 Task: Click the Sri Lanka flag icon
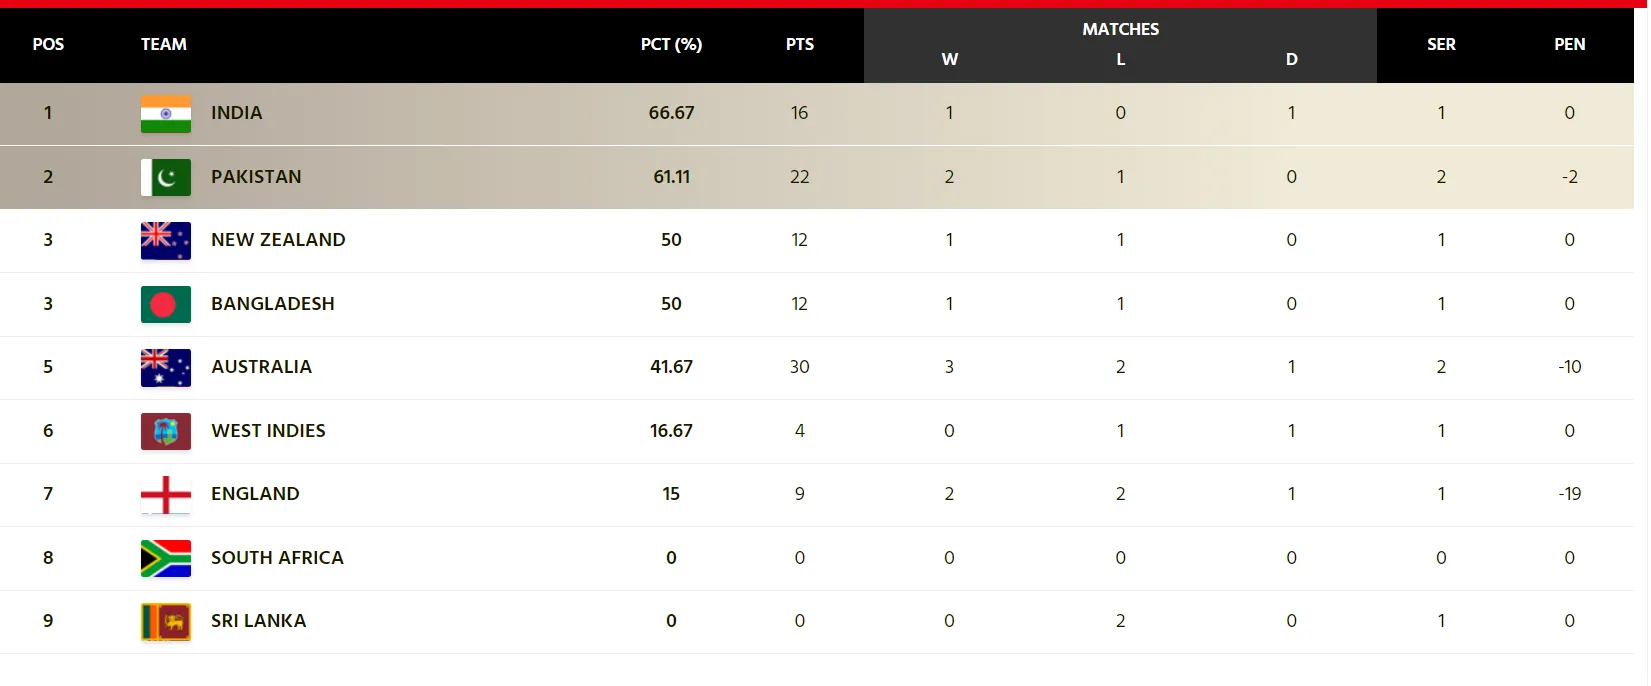166,622
